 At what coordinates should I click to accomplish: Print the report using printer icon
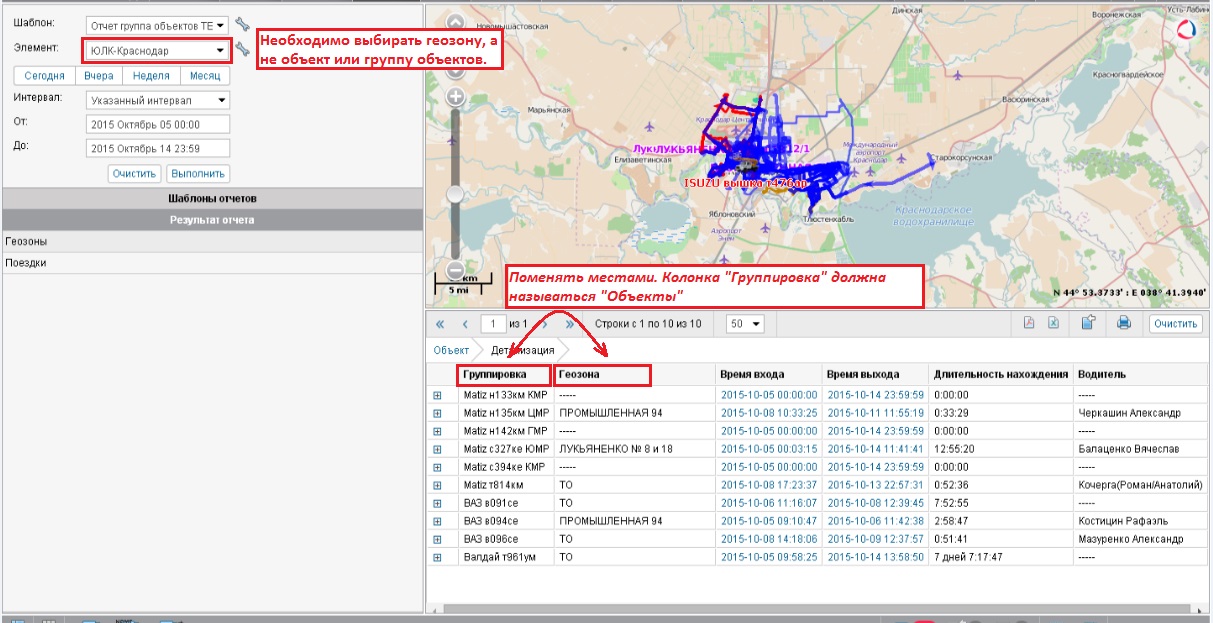coord(1123,323)
